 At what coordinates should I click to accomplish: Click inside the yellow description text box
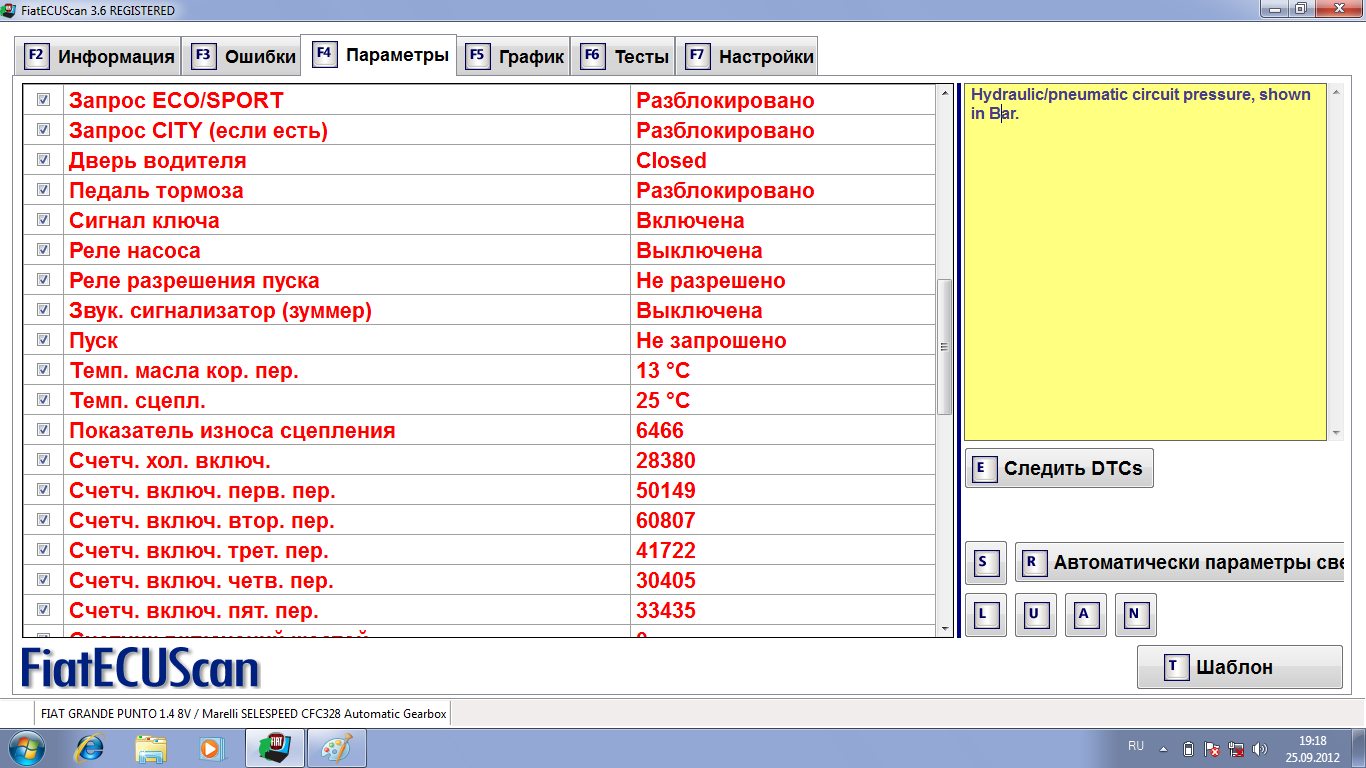point(1145,270)
